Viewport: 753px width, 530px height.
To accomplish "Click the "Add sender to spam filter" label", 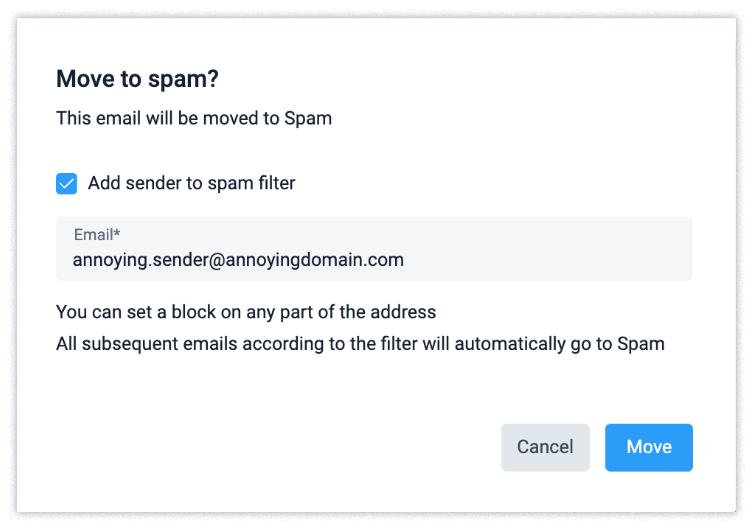I will click(x=191, y=183).
